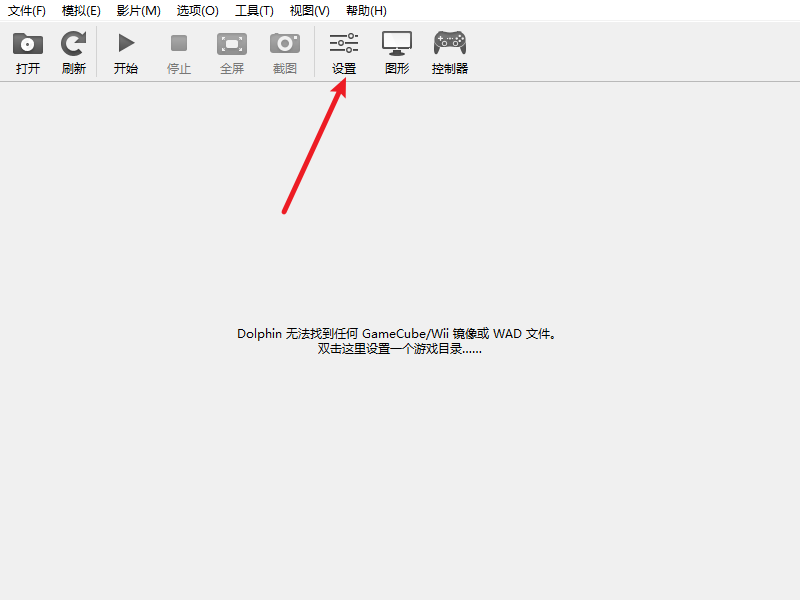800x600 pixels.
Task: Open the 文件(F) menu
Action: 27,10
